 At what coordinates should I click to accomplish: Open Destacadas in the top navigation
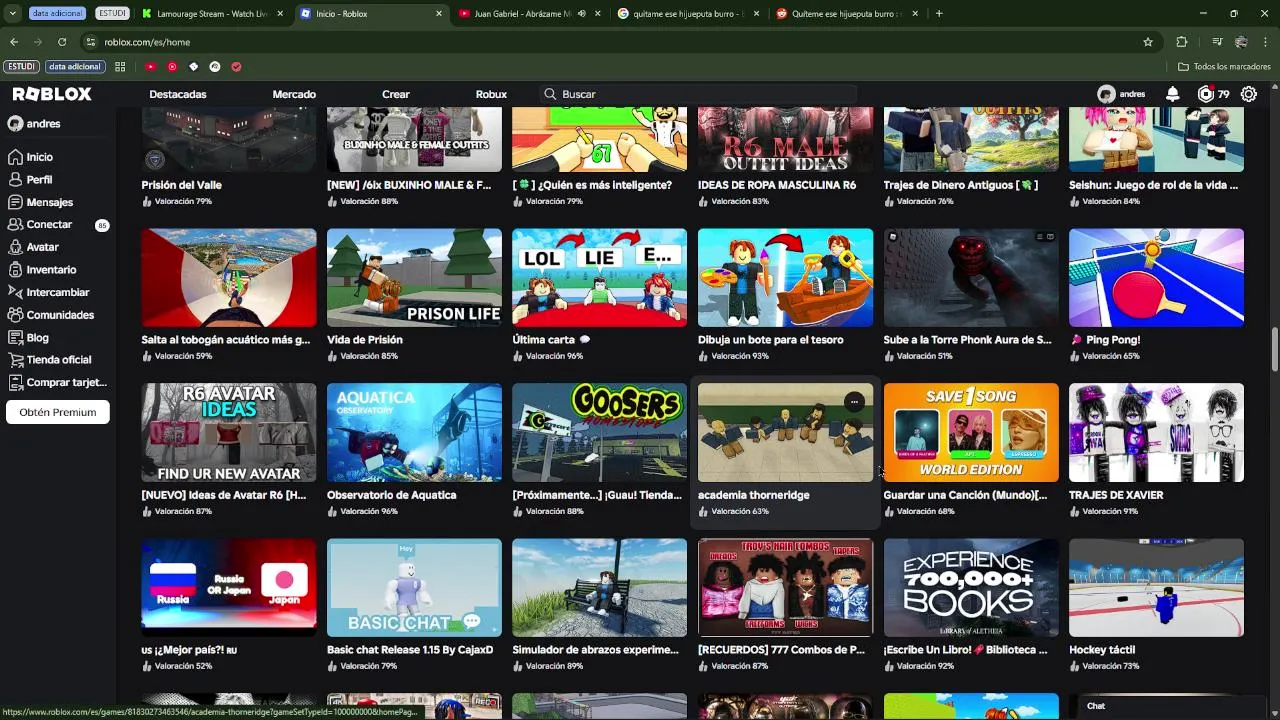(178, 94)
